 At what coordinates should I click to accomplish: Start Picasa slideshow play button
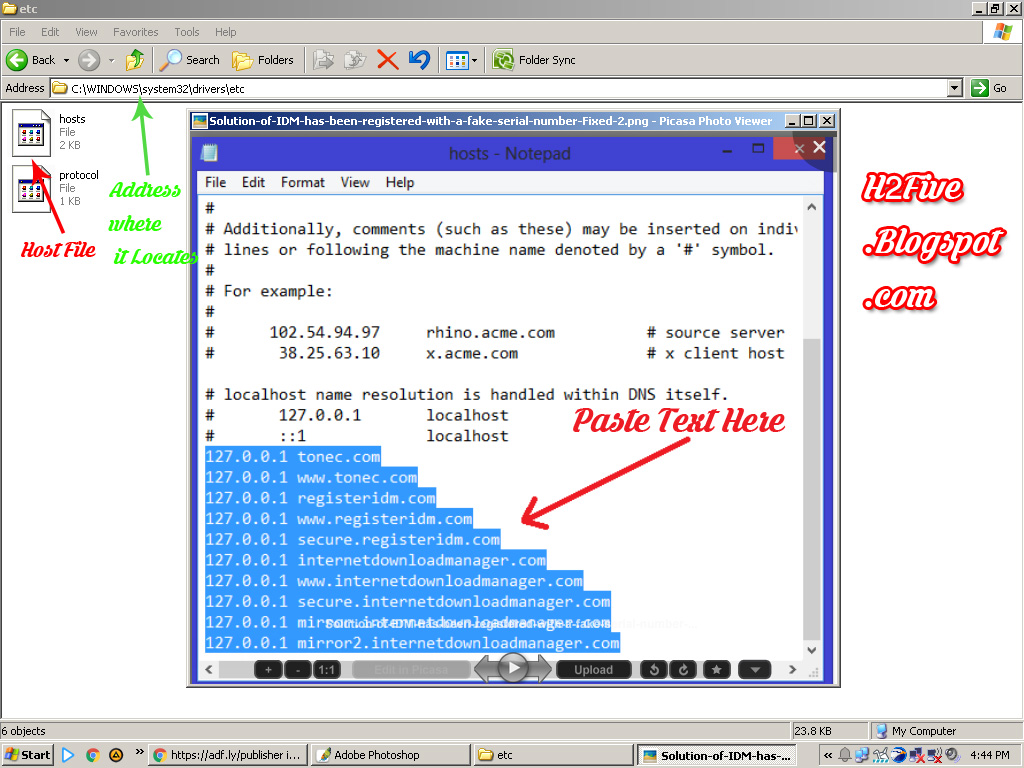[x=513, y=667]
